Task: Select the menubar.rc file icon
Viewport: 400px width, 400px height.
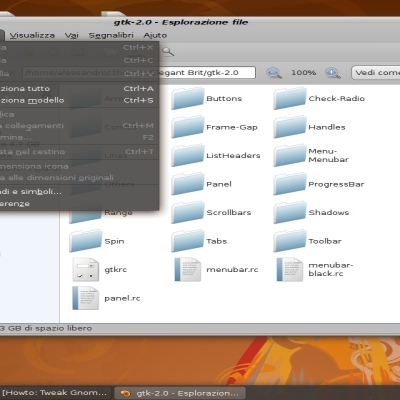Action: [188, 270]
